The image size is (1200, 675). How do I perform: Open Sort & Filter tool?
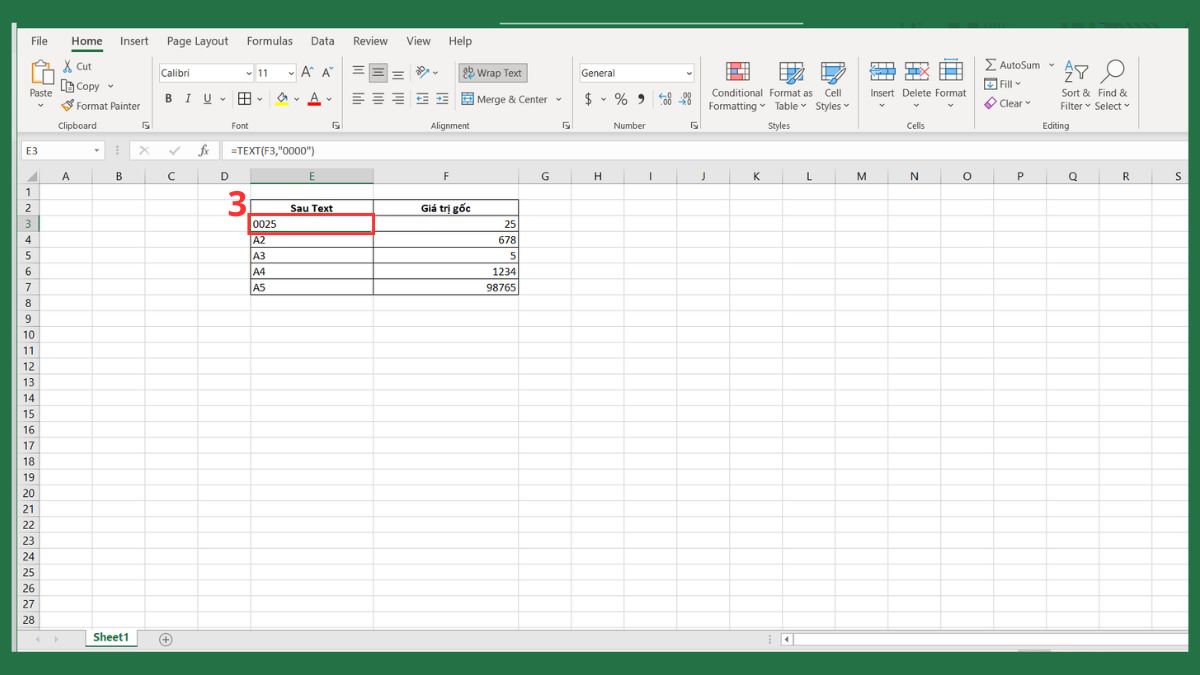click(x=1076, y=73)
